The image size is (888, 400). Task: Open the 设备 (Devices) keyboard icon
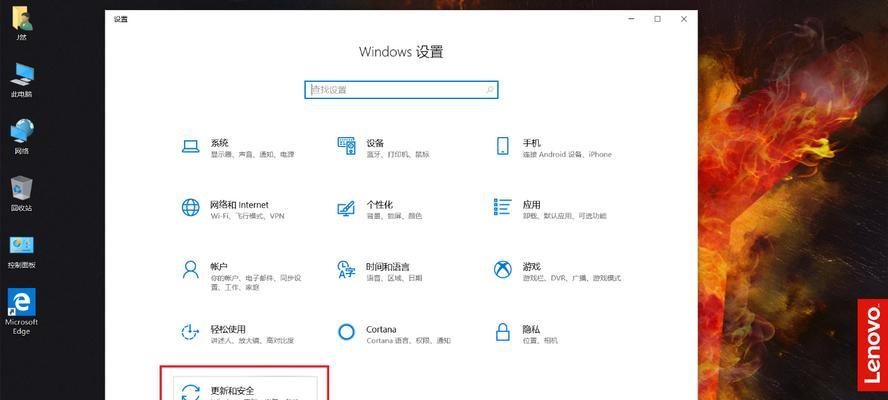[x=346, y=146]
